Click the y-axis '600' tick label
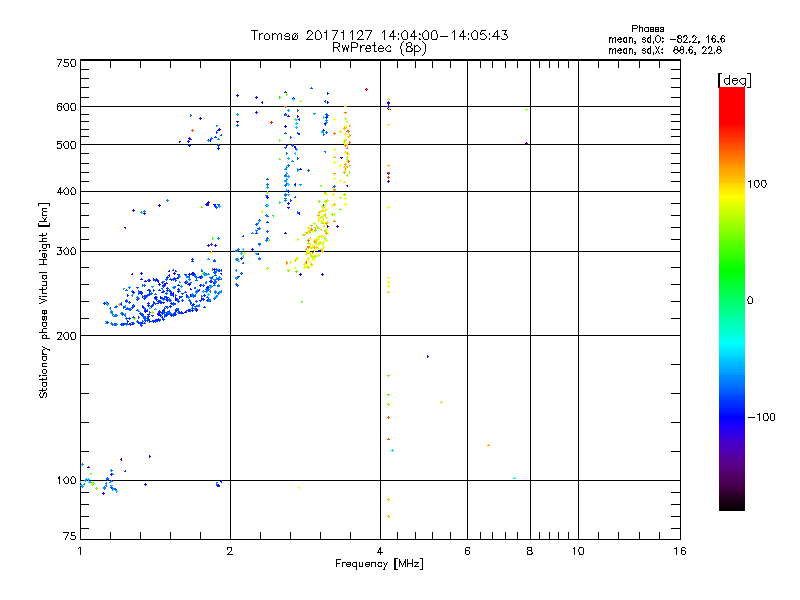Viewport: 800px width, 600px height. (67, 107)
